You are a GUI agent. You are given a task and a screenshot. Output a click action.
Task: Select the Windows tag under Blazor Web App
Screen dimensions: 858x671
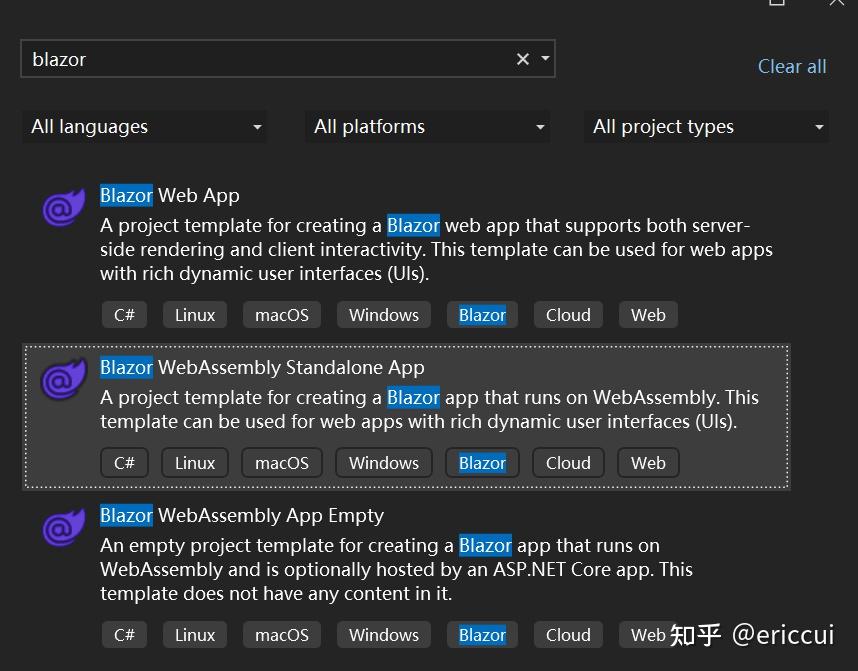tap(383, 314)
